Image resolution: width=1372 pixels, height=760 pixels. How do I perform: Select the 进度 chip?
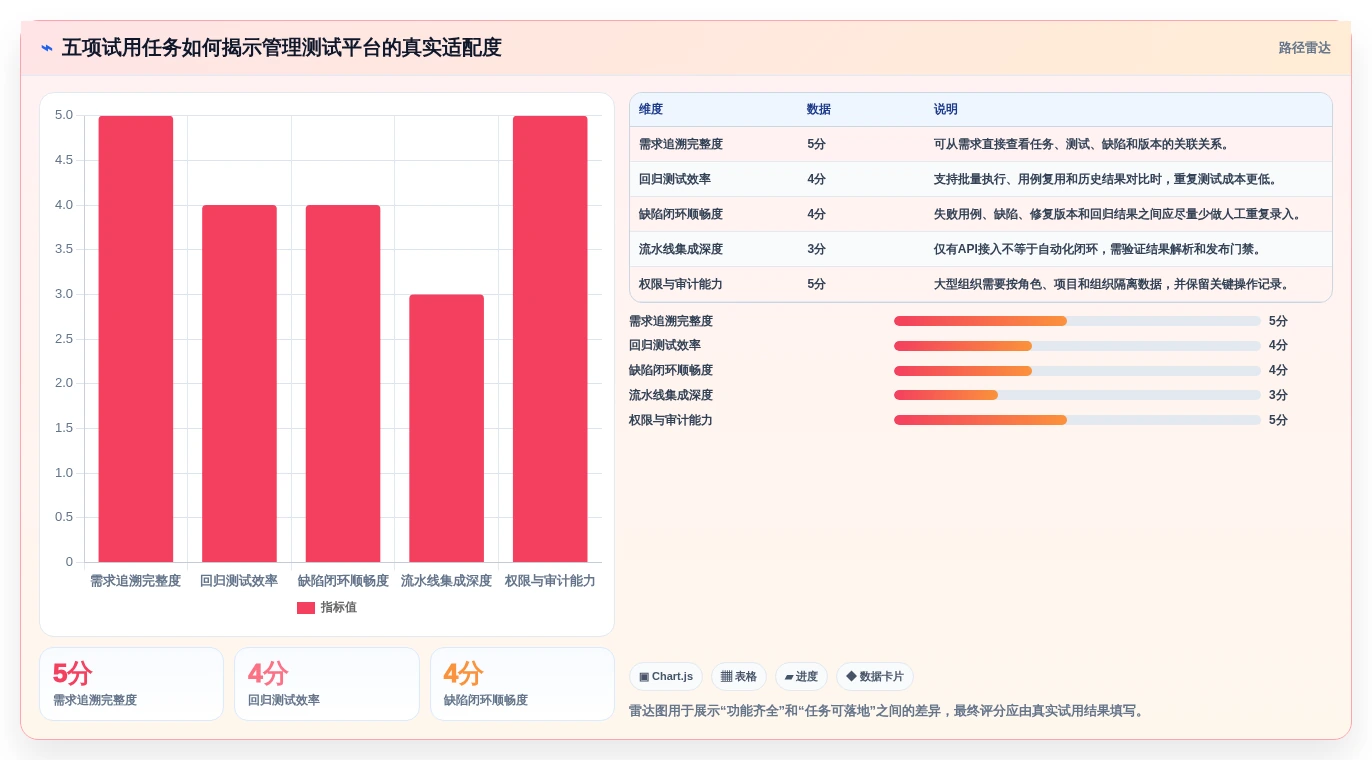pos(801,677)
